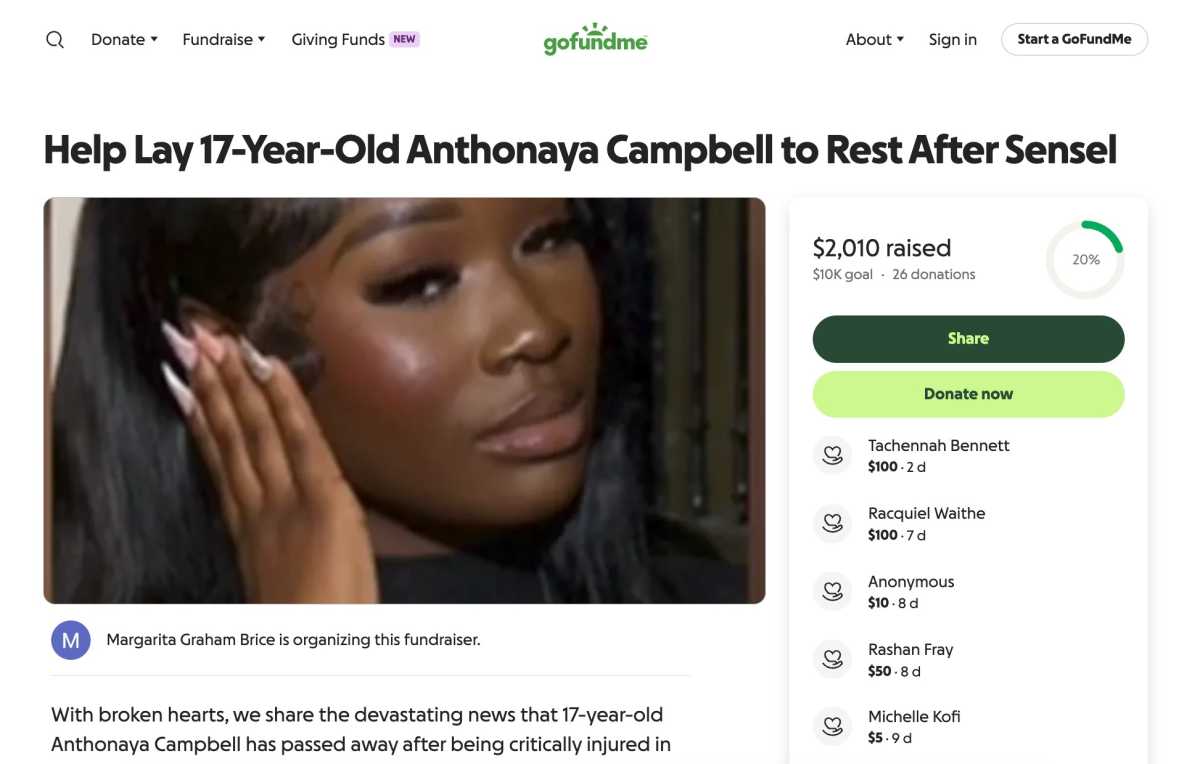Open the Sign in link
Screen dimensions: 1200x764
tap(953, 40)
